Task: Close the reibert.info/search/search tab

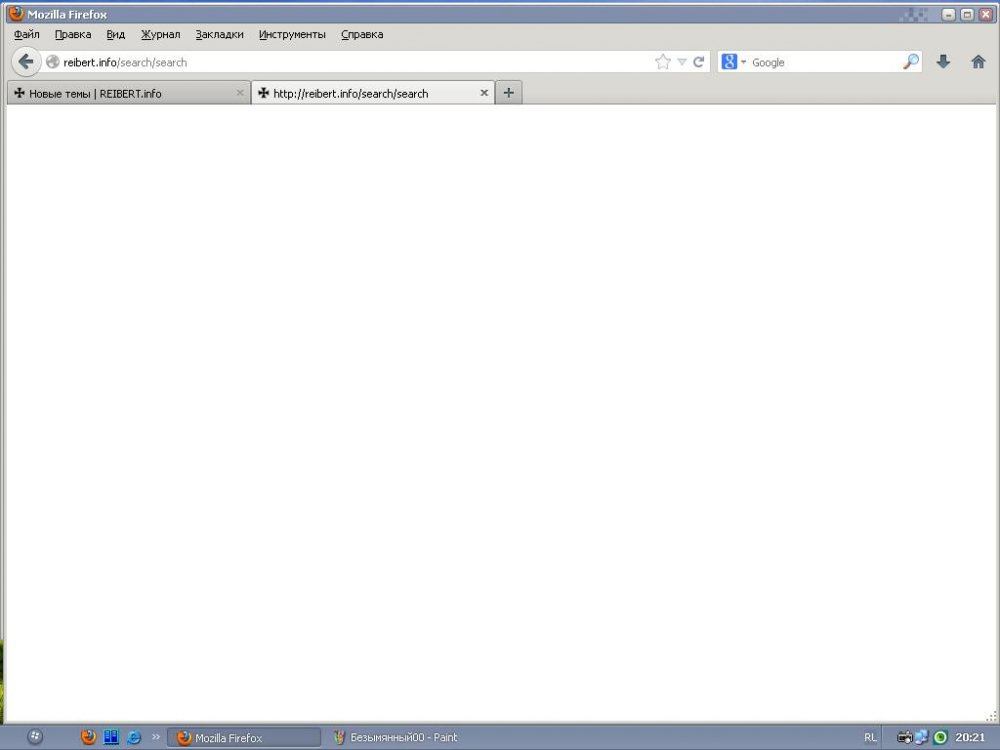Action: [484, 93]
